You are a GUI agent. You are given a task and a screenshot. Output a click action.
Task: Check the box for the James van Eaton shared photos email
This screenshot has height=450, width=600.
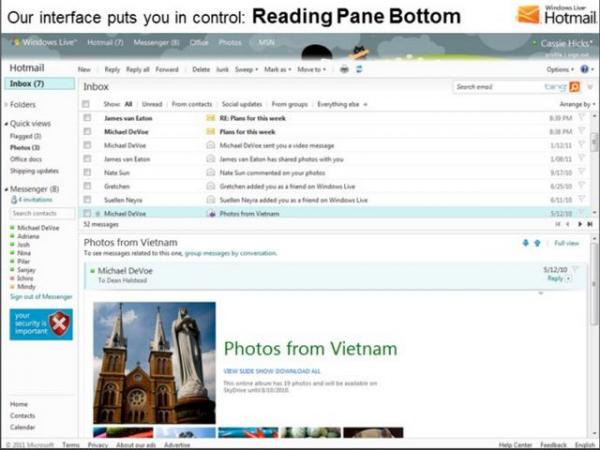click(87, 158)
